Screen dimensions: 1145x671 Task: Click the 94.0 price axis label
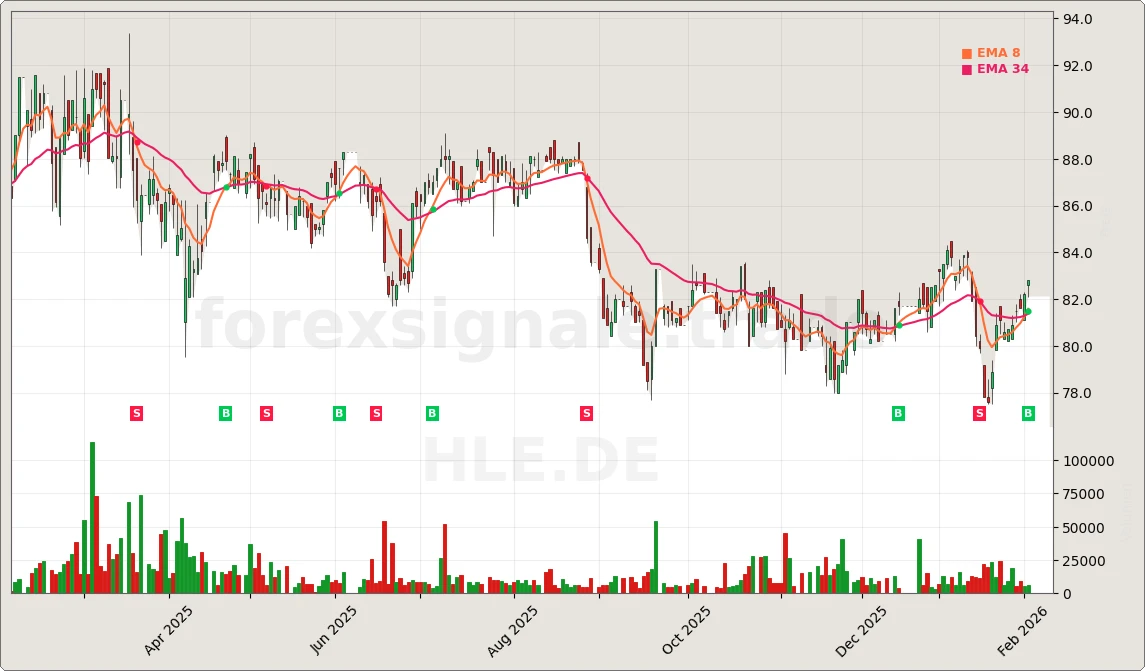1077,19
